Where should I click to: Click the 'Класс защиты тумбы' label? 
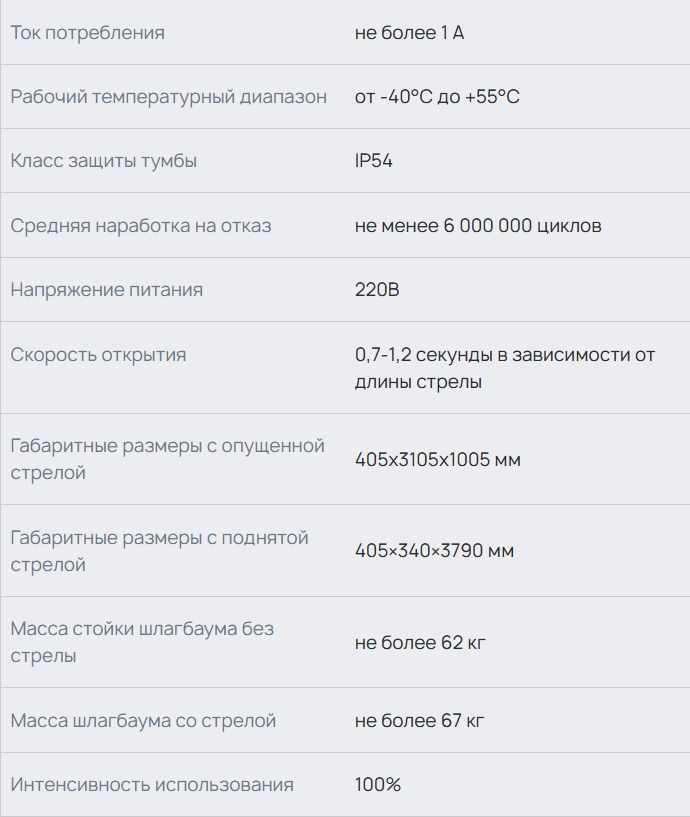pos(104,161)
